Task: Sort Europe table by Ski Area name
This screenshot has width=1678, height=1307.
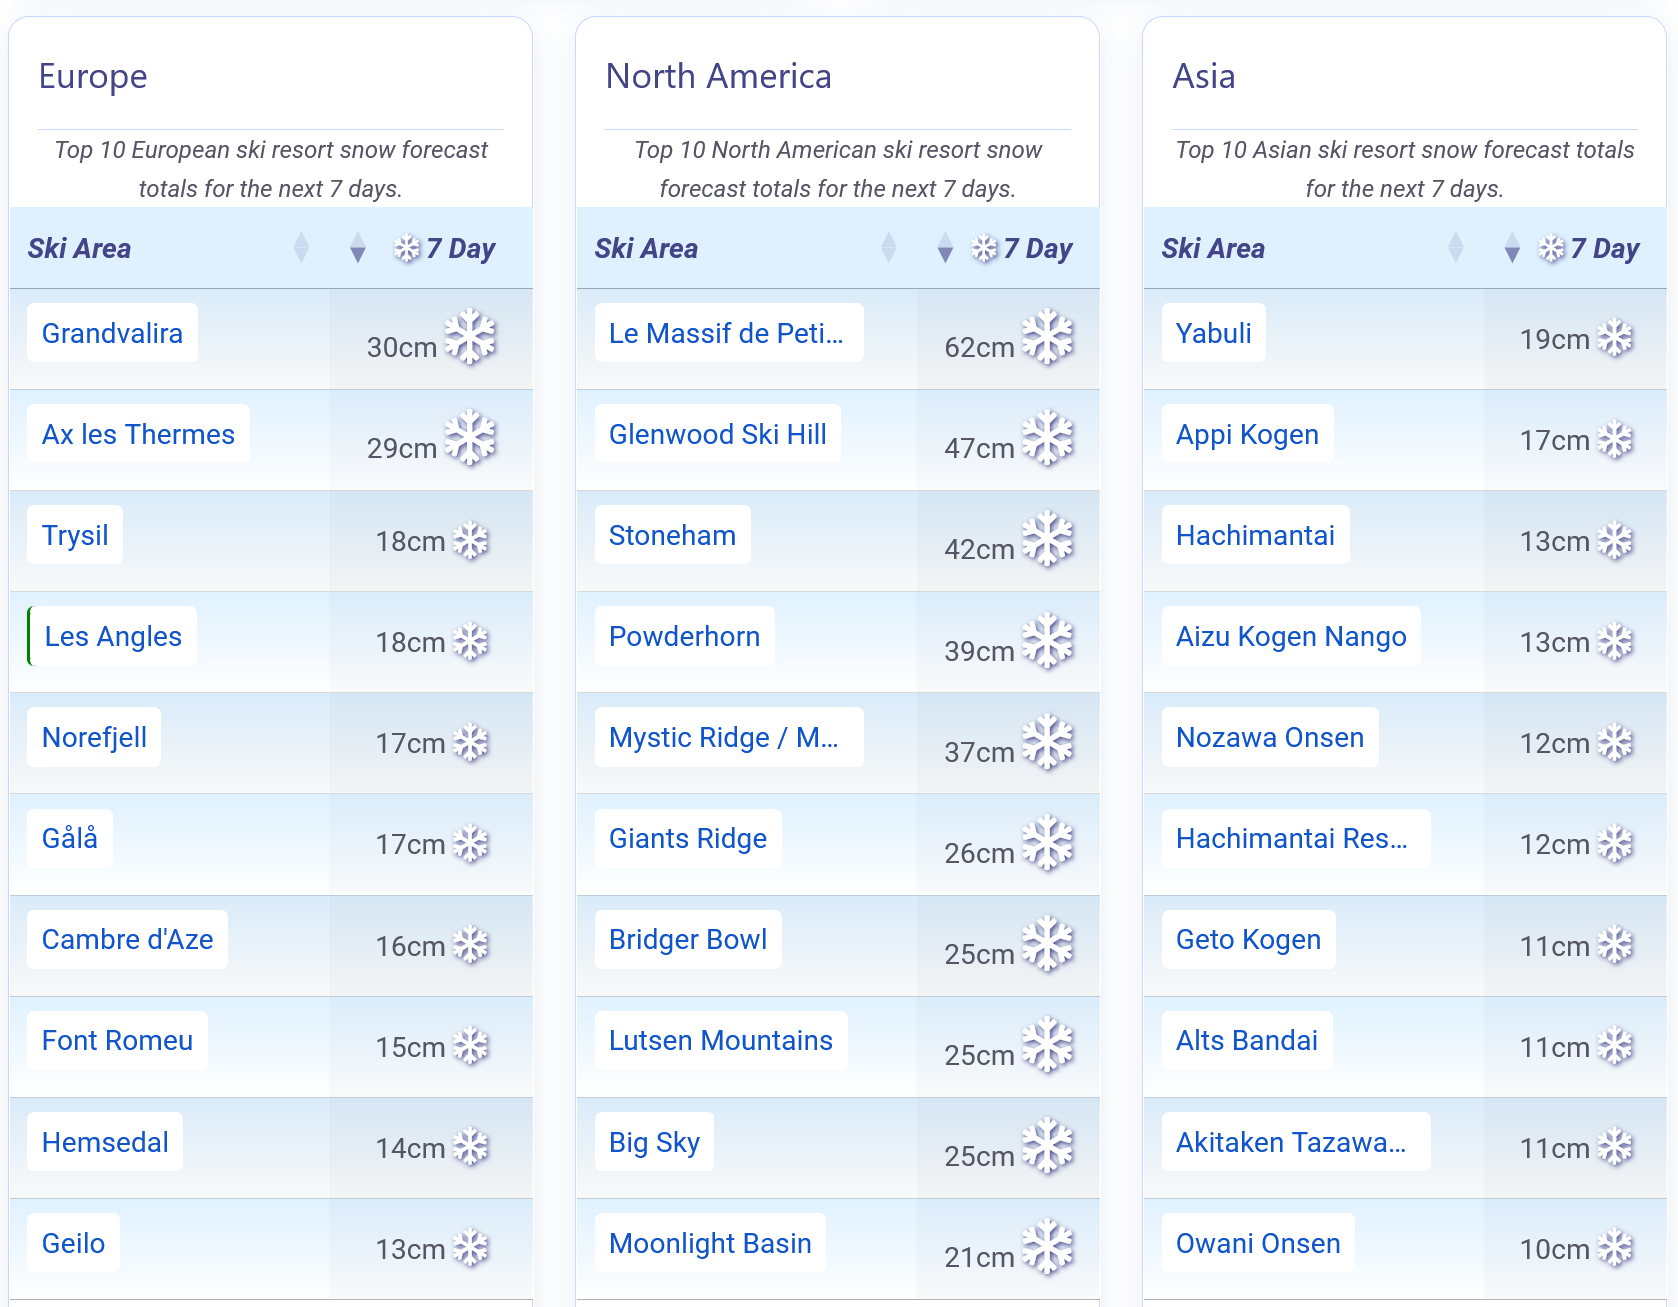Action: click(x=301, y=248)
